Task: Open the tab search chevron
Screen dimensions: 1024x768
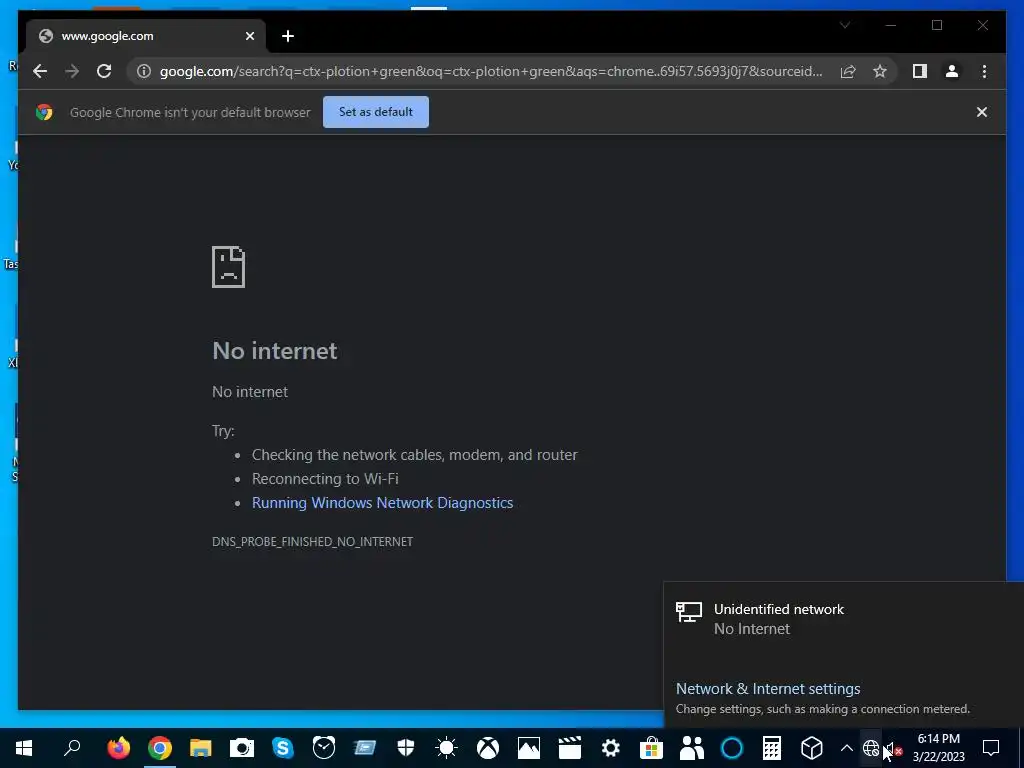Action: tap(844, 25)
